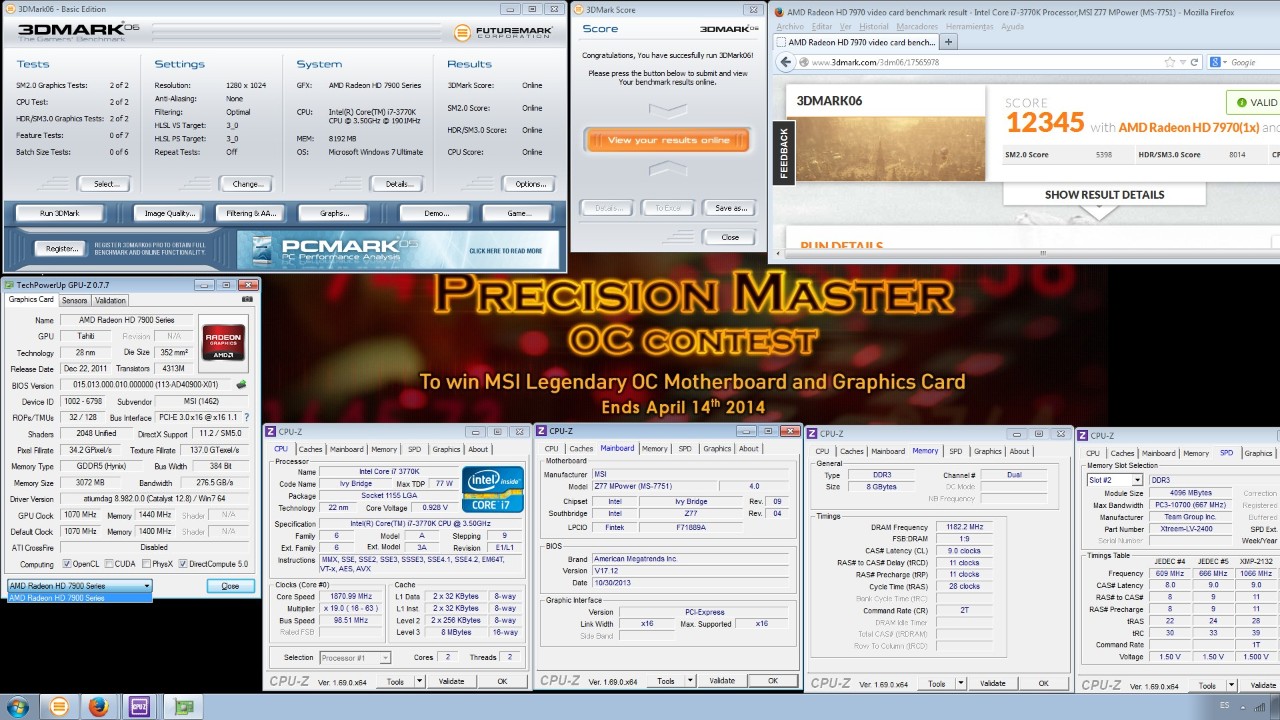Click Save as button in 3DMark Score window
This screenshot has width=1280, height=720.
pyautogui.click(x=731, y=208)
